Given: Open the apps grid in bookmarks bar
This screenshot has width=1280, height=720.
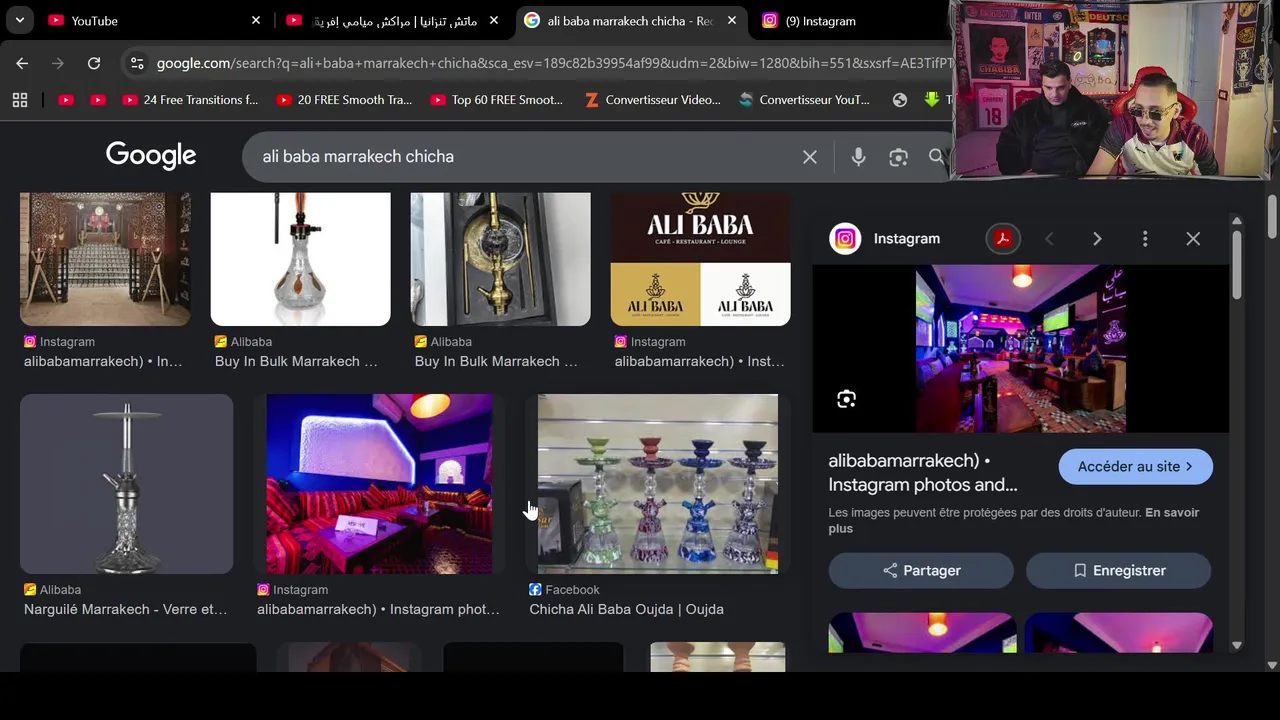Looking at the screenshot, I should [19, 100].
